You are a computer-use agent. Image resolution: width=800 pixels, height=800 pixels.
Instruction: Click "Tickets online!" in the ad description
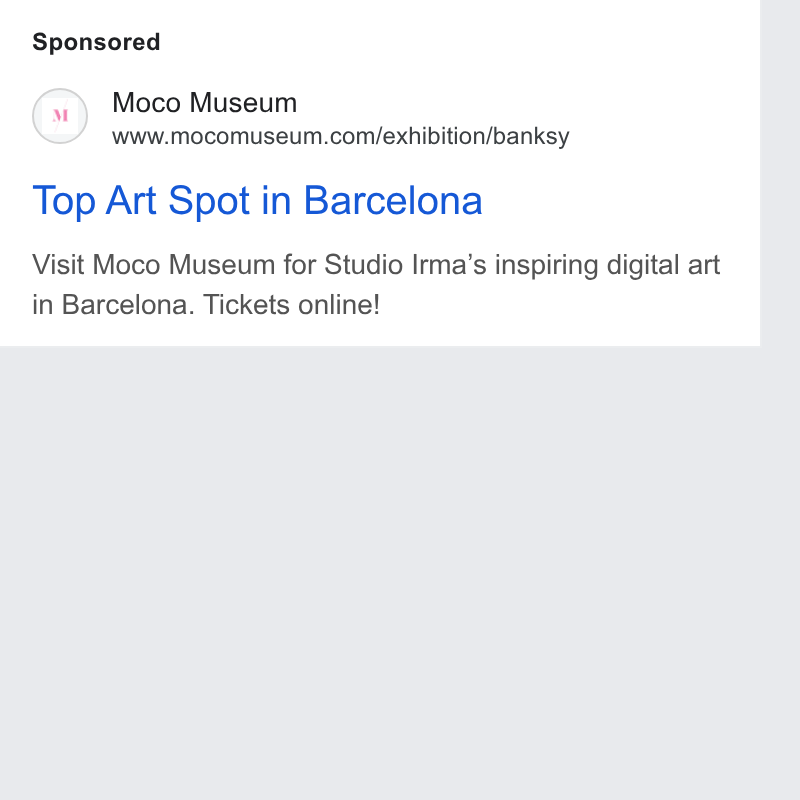click(x=291, y=305)
